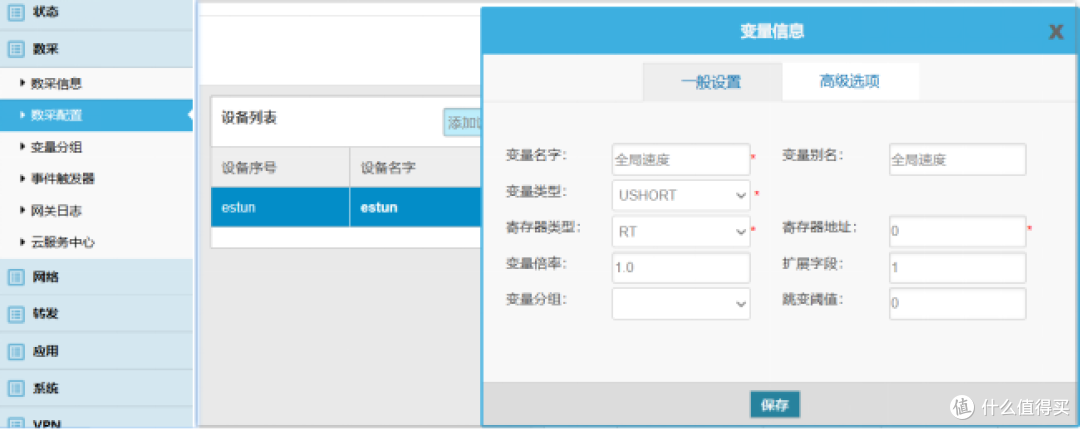Click the 数采 section icon in sidebar
Viewport: 1080px width, 430px height.
point(15,50)
